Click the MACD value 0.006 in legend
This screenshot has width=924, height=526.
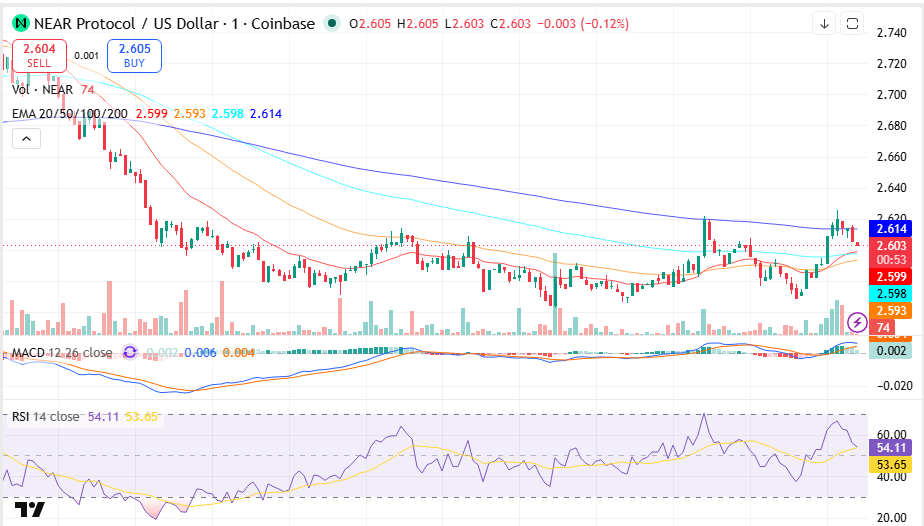[x=200, y=352]
